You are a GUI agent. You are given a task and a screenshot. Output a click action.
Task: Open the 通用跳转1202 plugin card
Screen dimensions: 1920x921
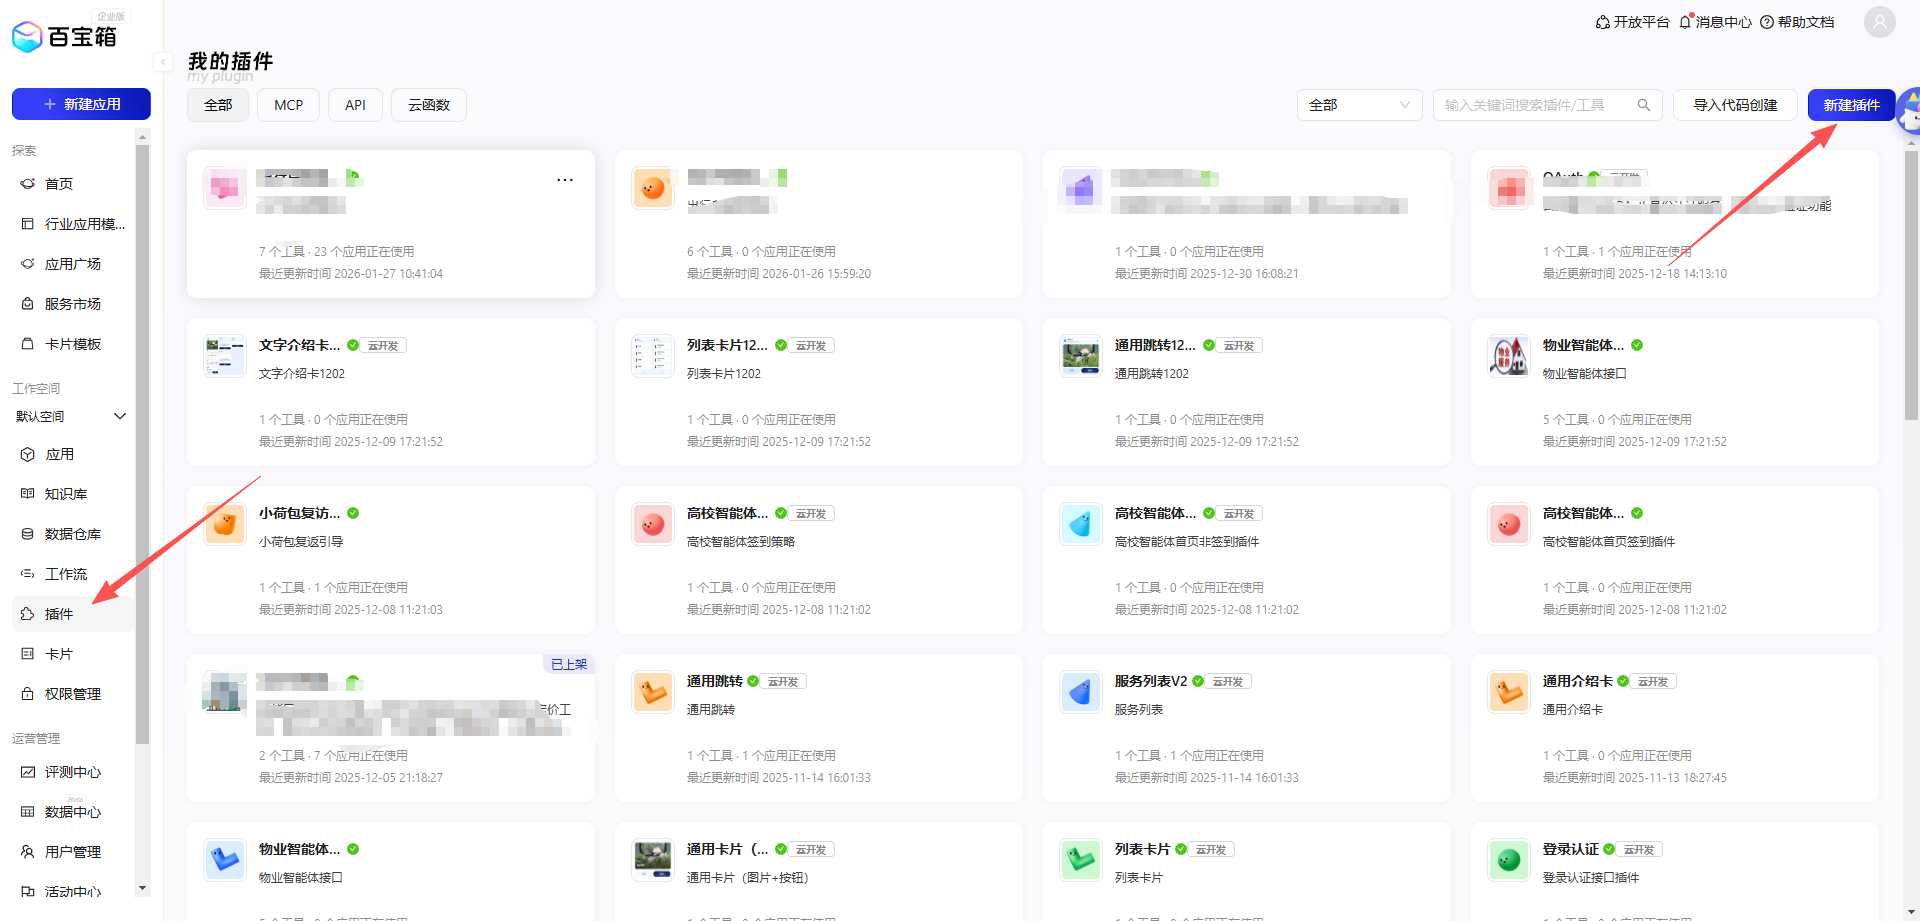1246,392
